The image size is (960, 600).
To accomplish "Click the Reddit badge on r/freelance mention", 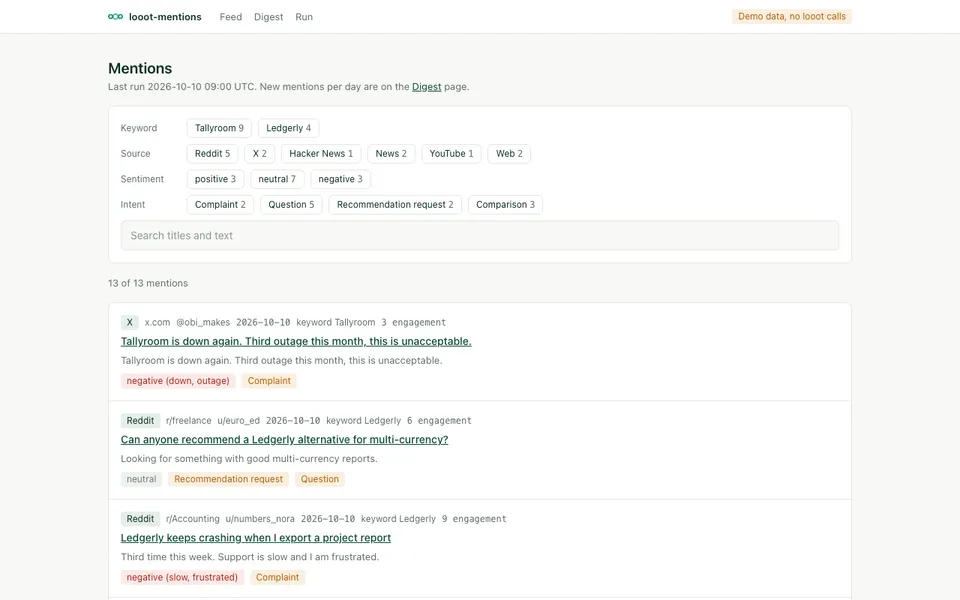I will (140, 421).
